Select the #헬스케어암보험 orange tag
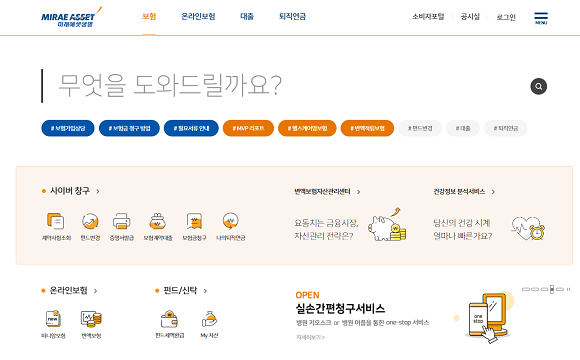The width and height of the screenshot is (580, 360). point(307,128)
